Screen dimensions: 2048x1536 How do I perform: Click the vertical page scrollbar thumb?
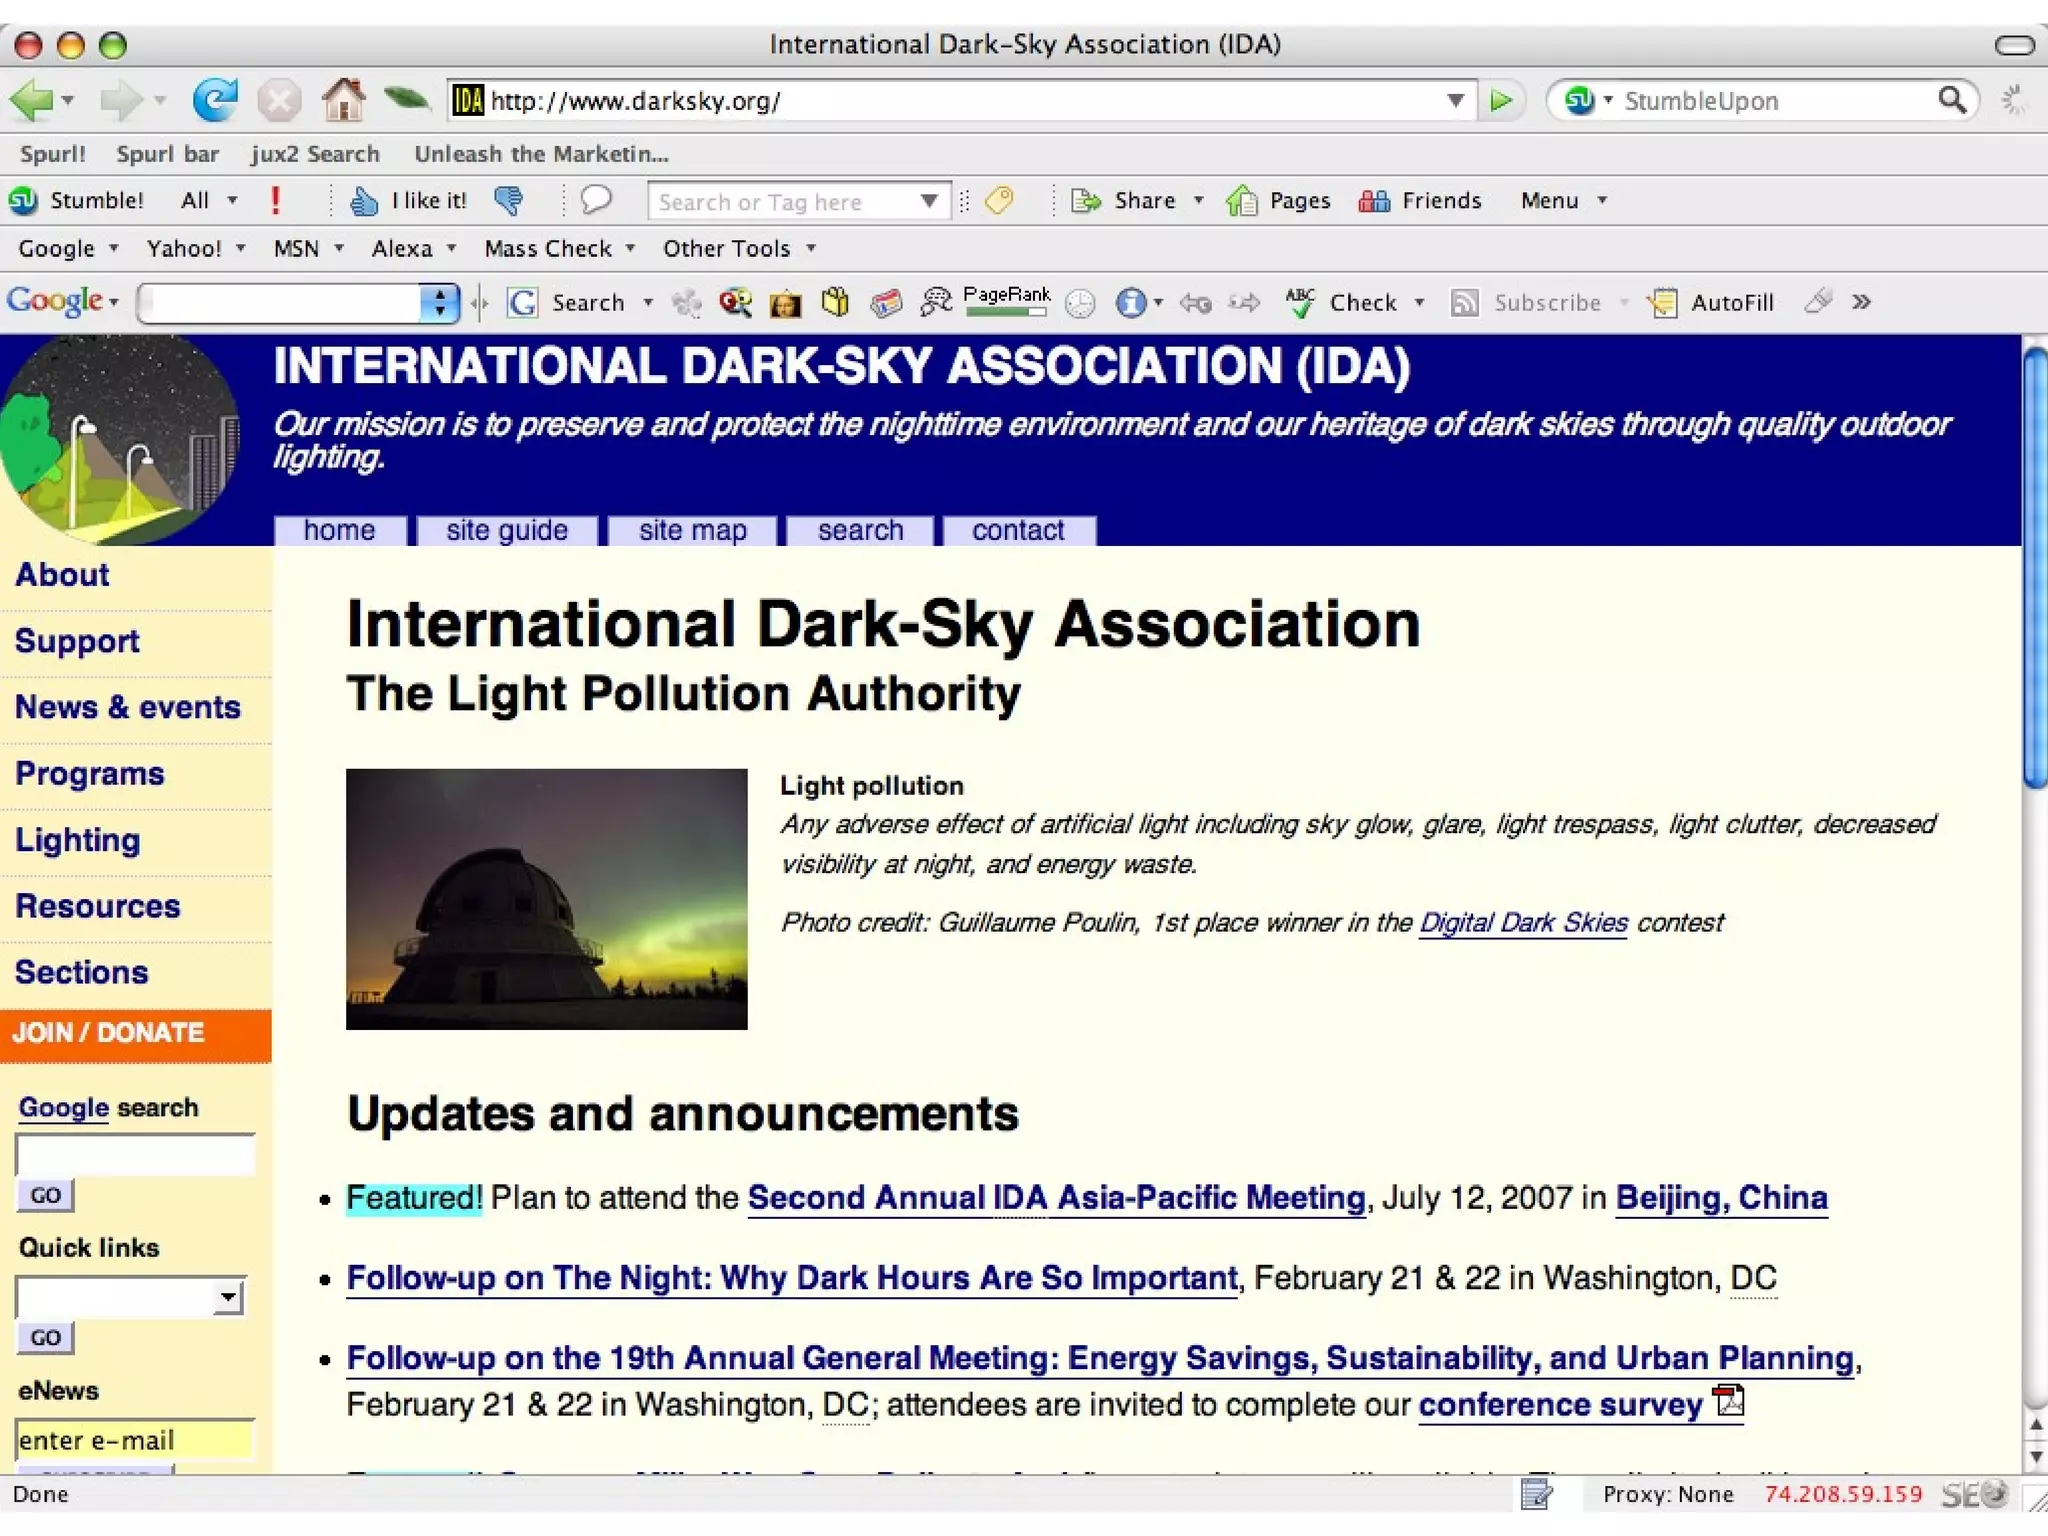pyautogui.click(x=2034, y=570)
